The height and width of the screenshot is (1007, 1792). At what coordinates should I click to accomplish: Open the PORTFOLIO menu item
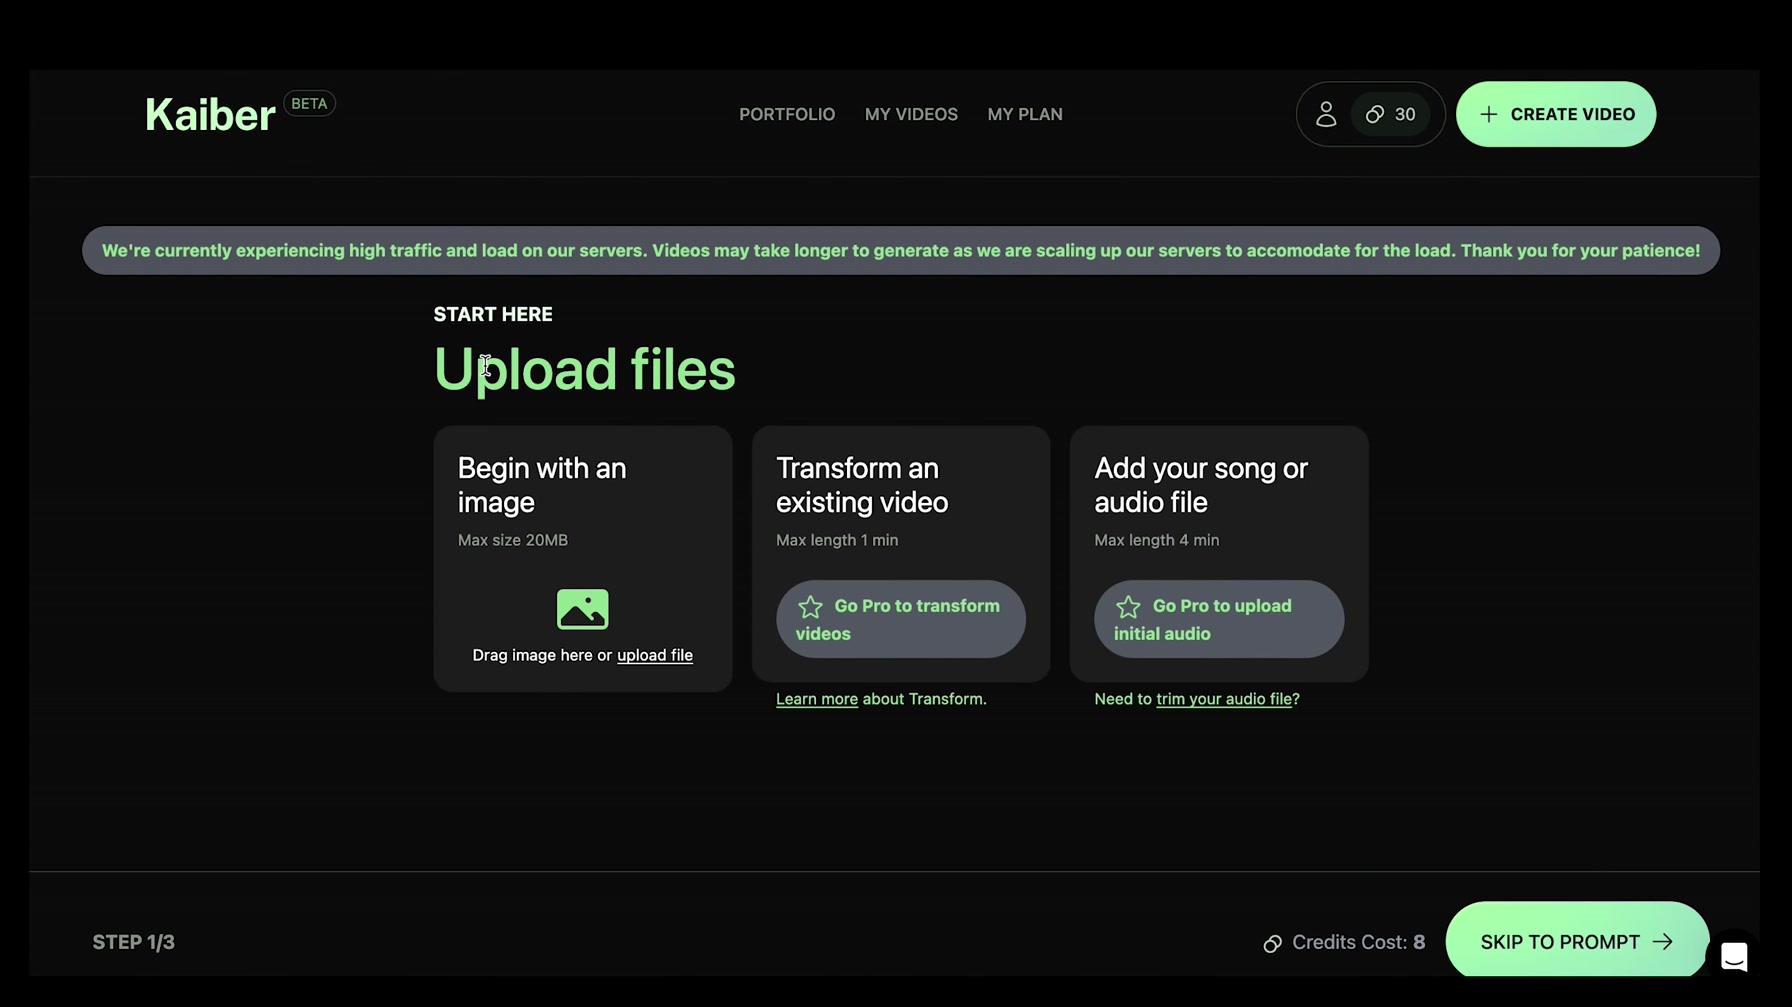coord(787,114)
